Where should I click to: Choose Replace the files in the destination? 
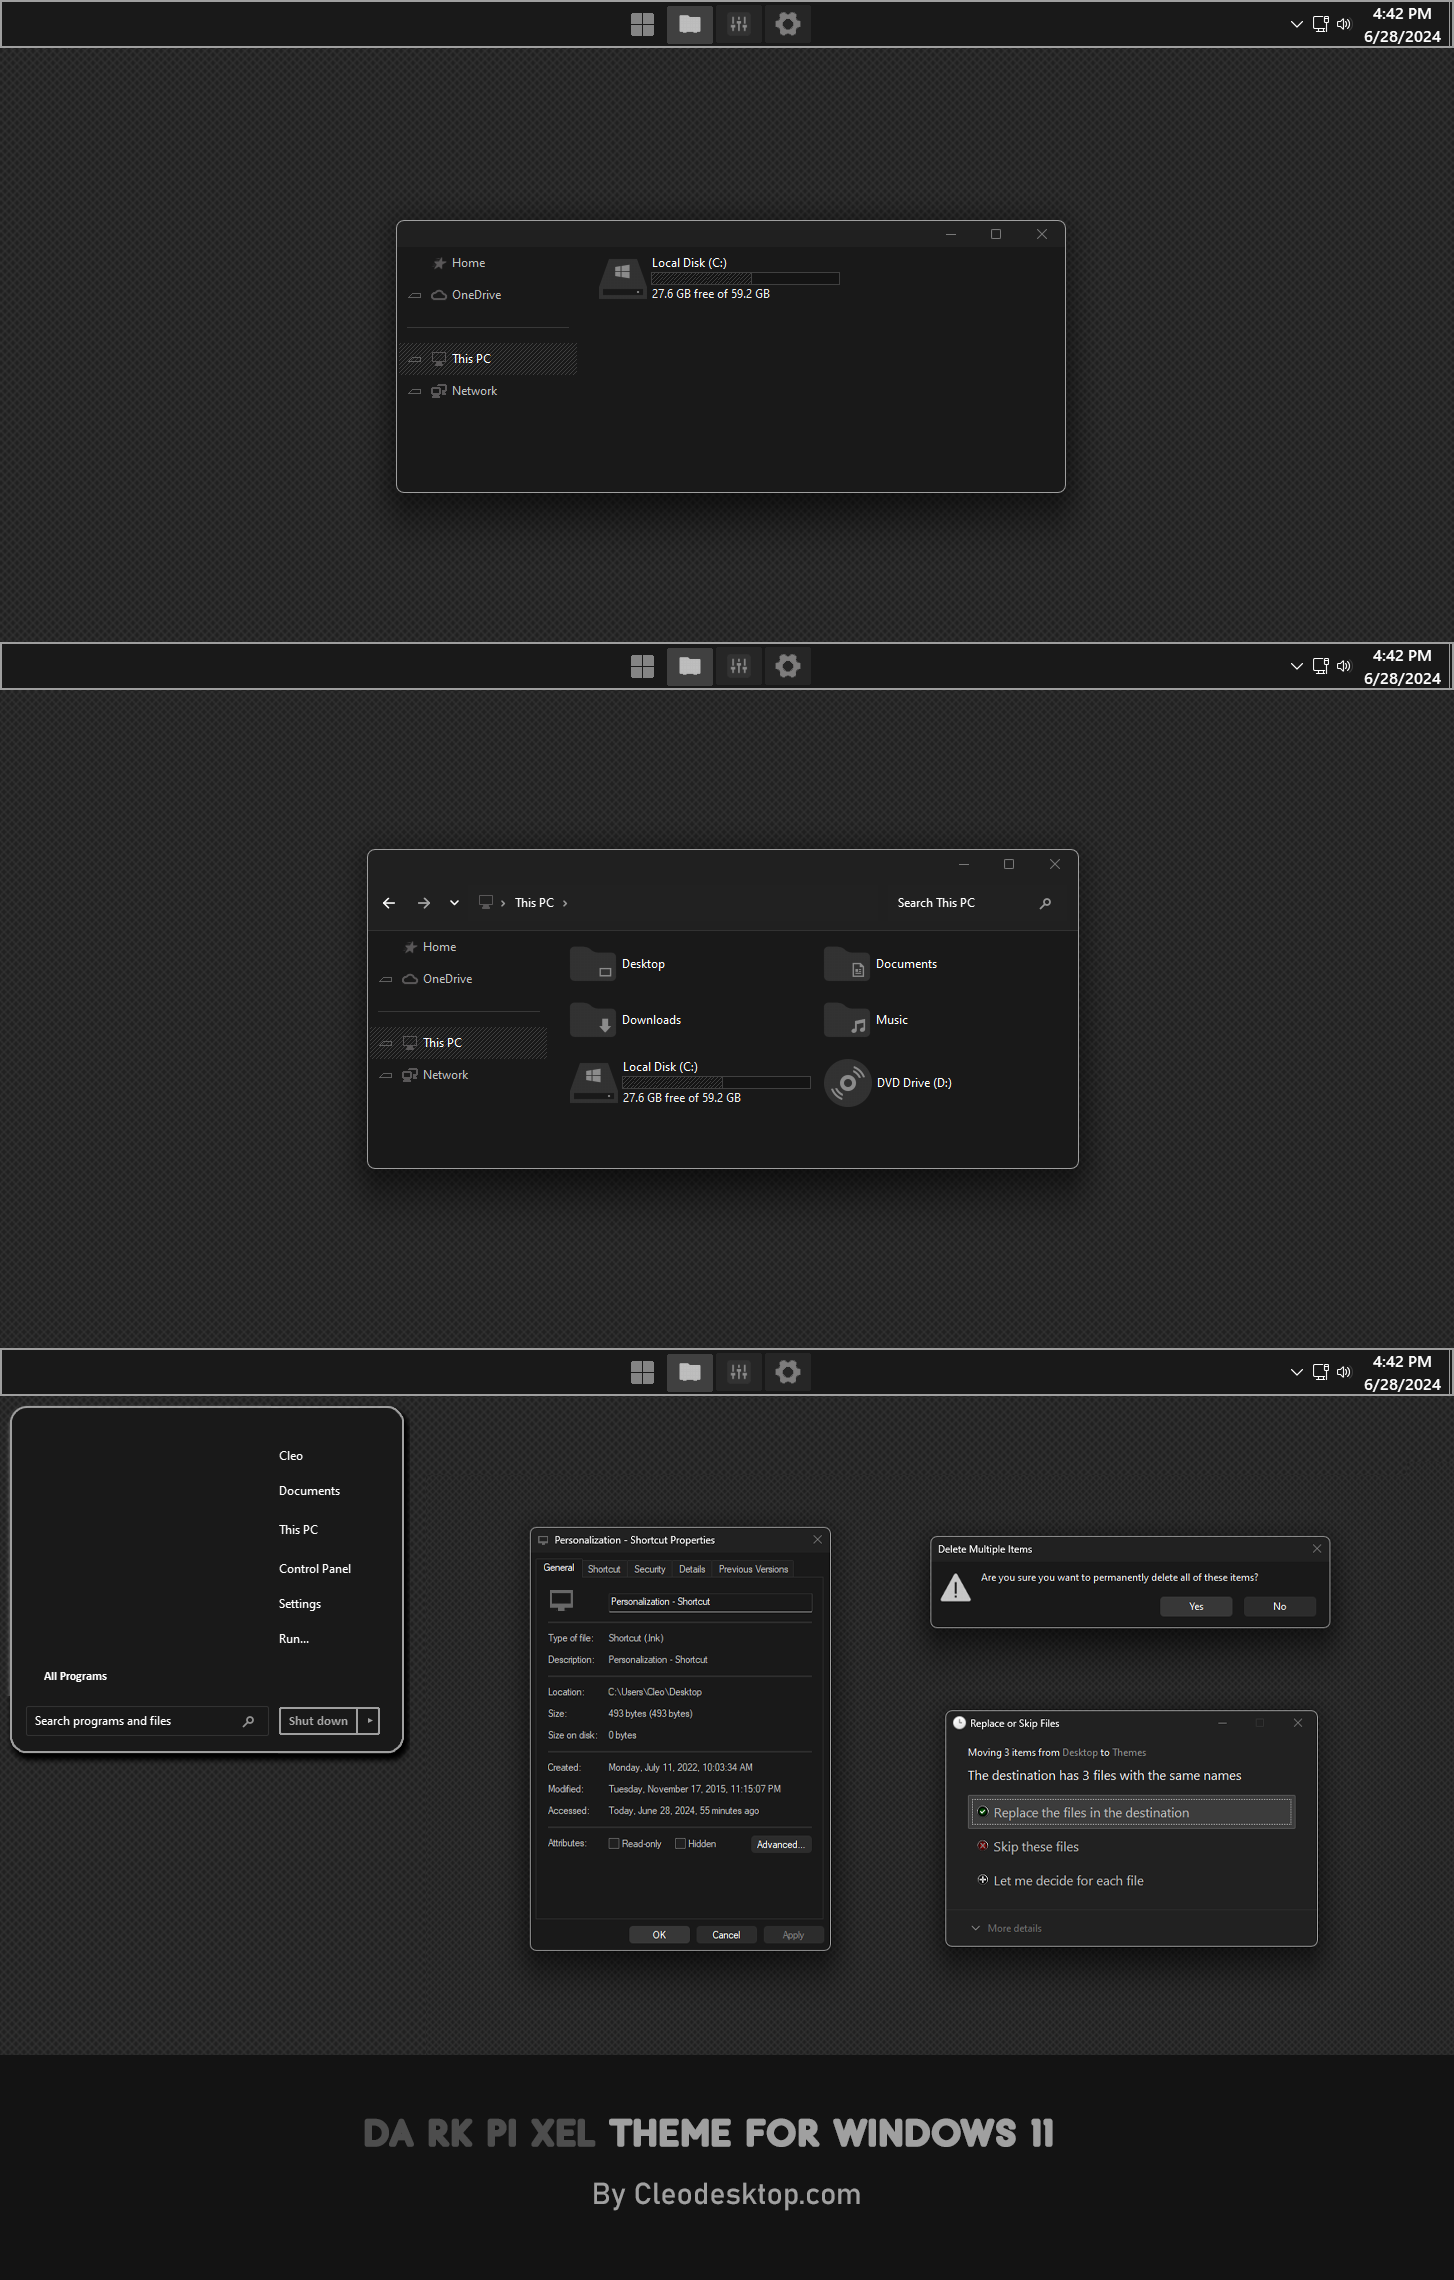coord(1131,1813)
